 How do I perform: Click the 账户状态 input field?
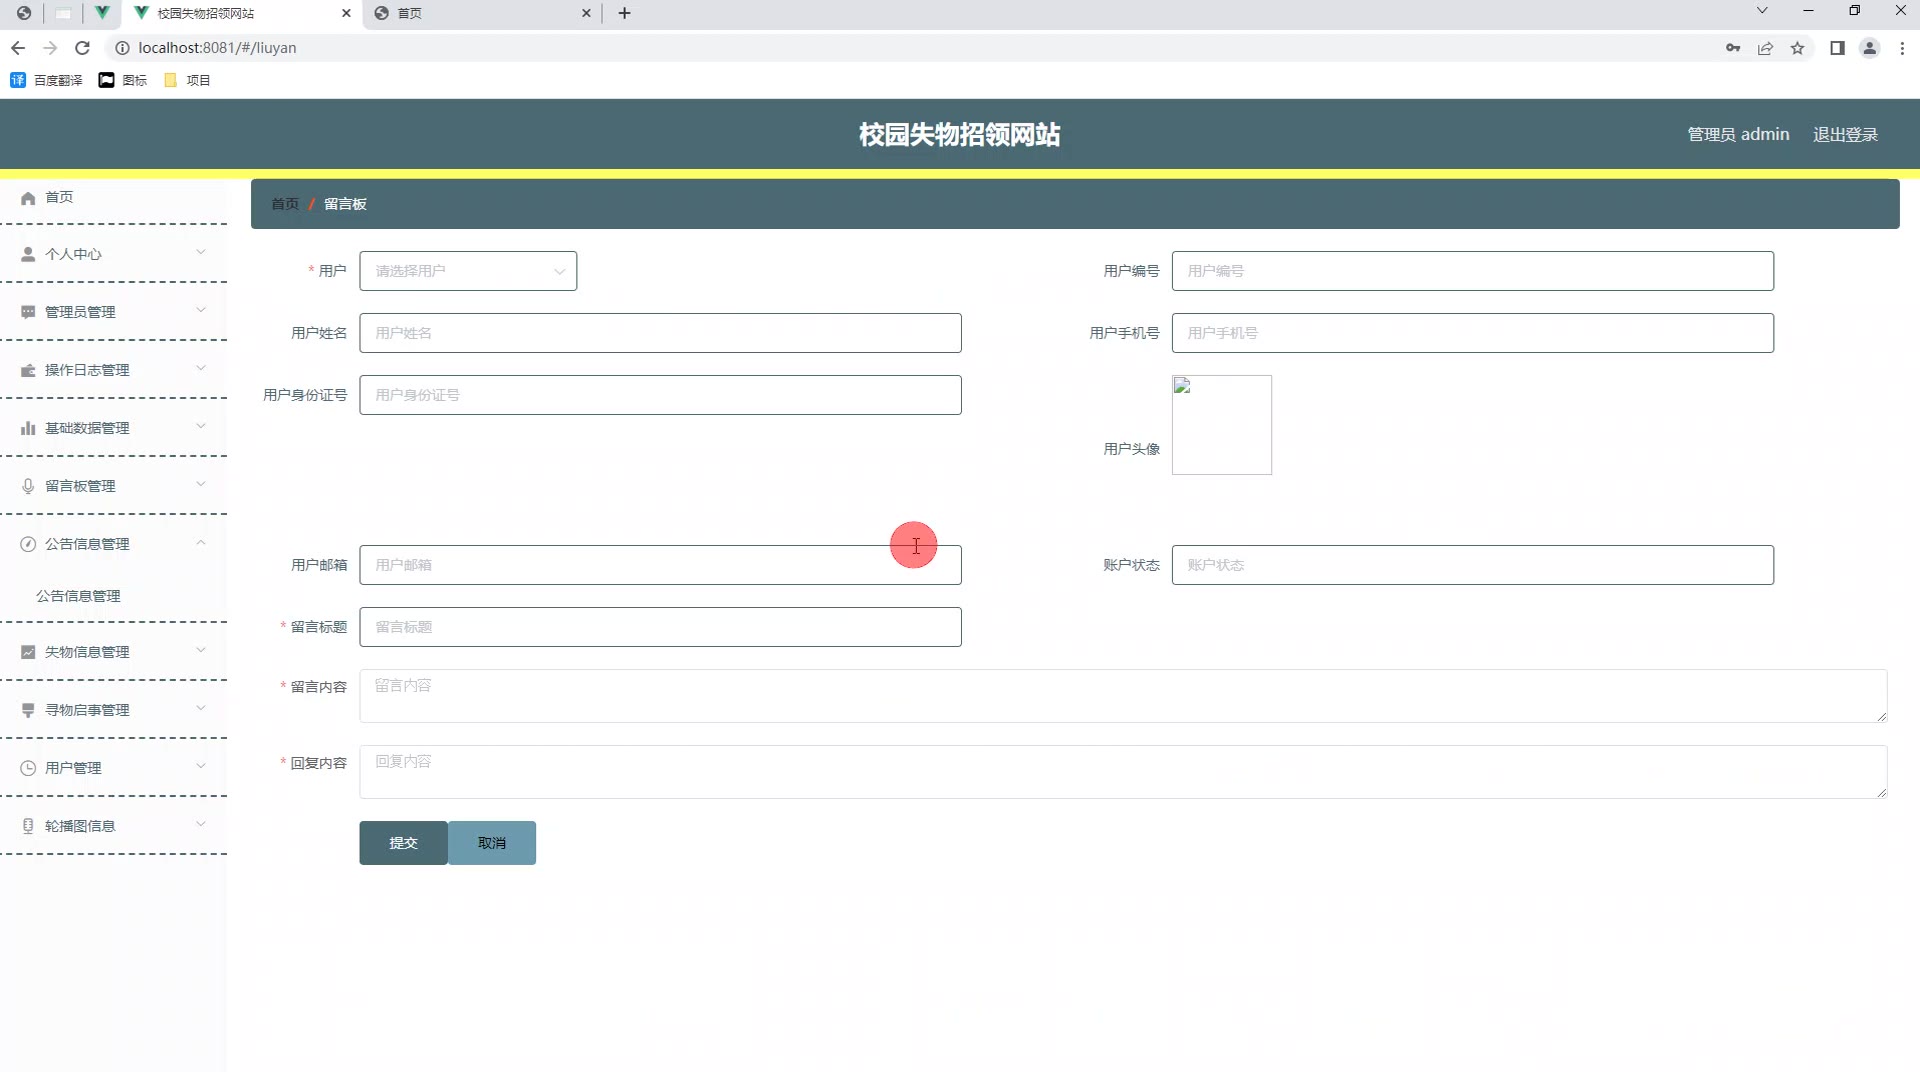[x=1472, y=565]
